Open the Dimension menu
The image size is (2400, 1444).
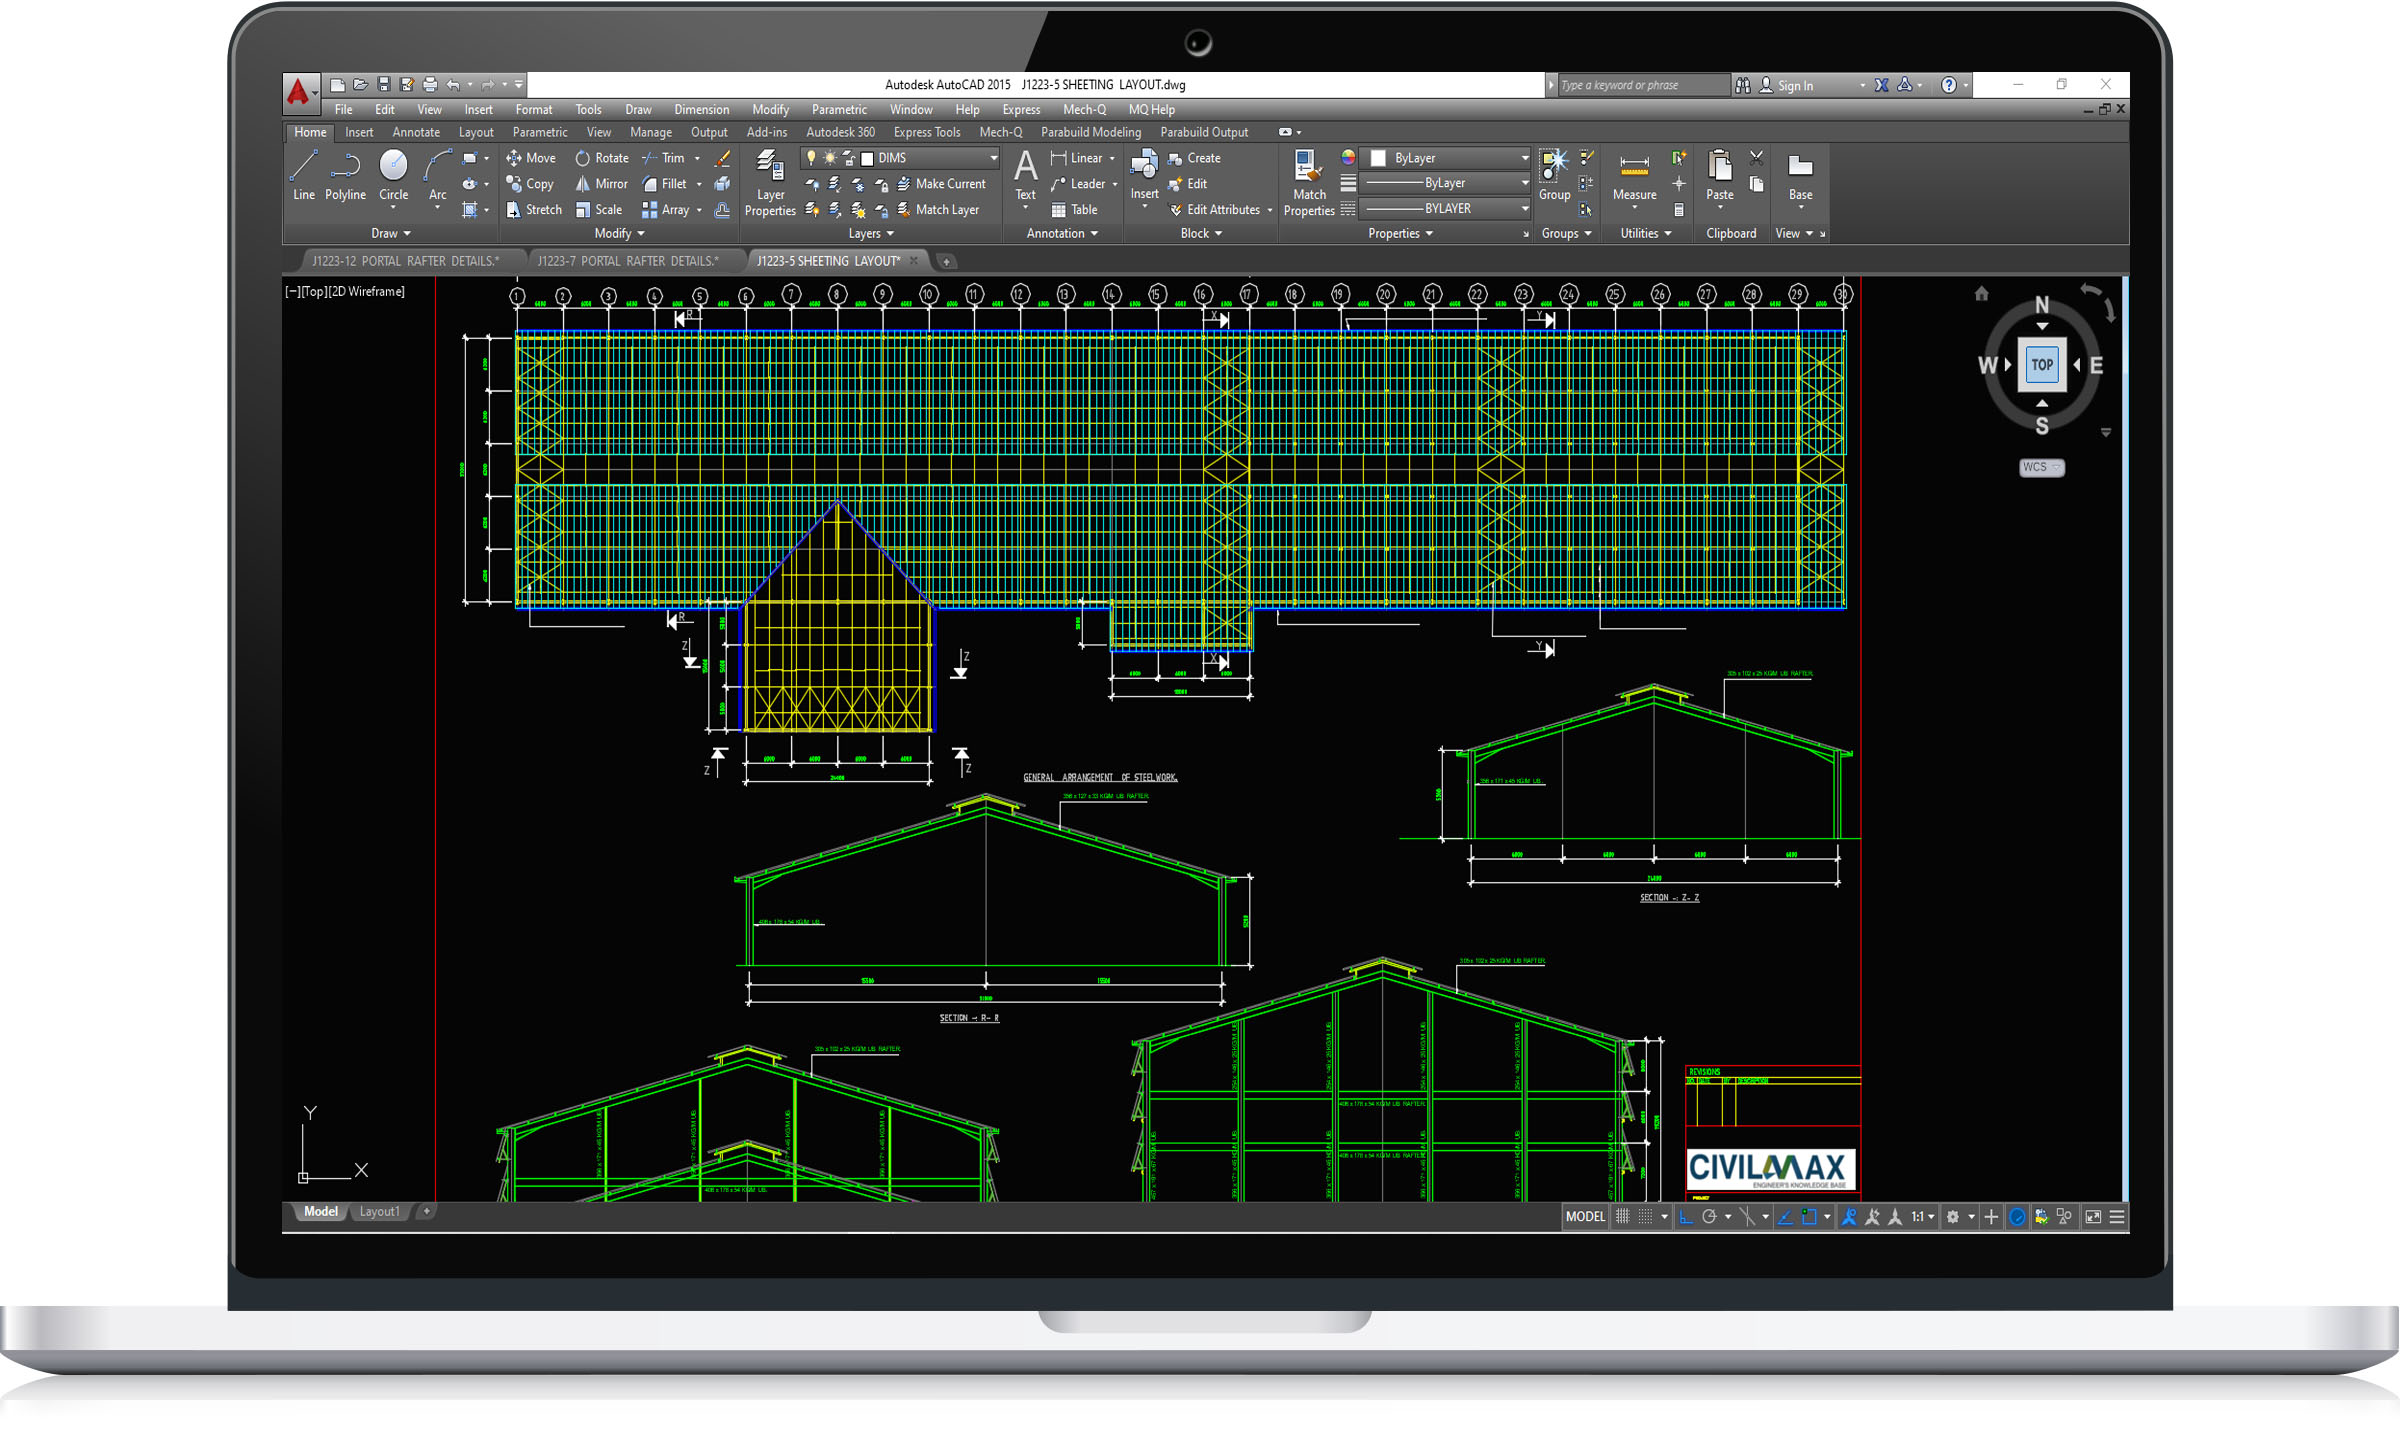click(x=701, y=109)
